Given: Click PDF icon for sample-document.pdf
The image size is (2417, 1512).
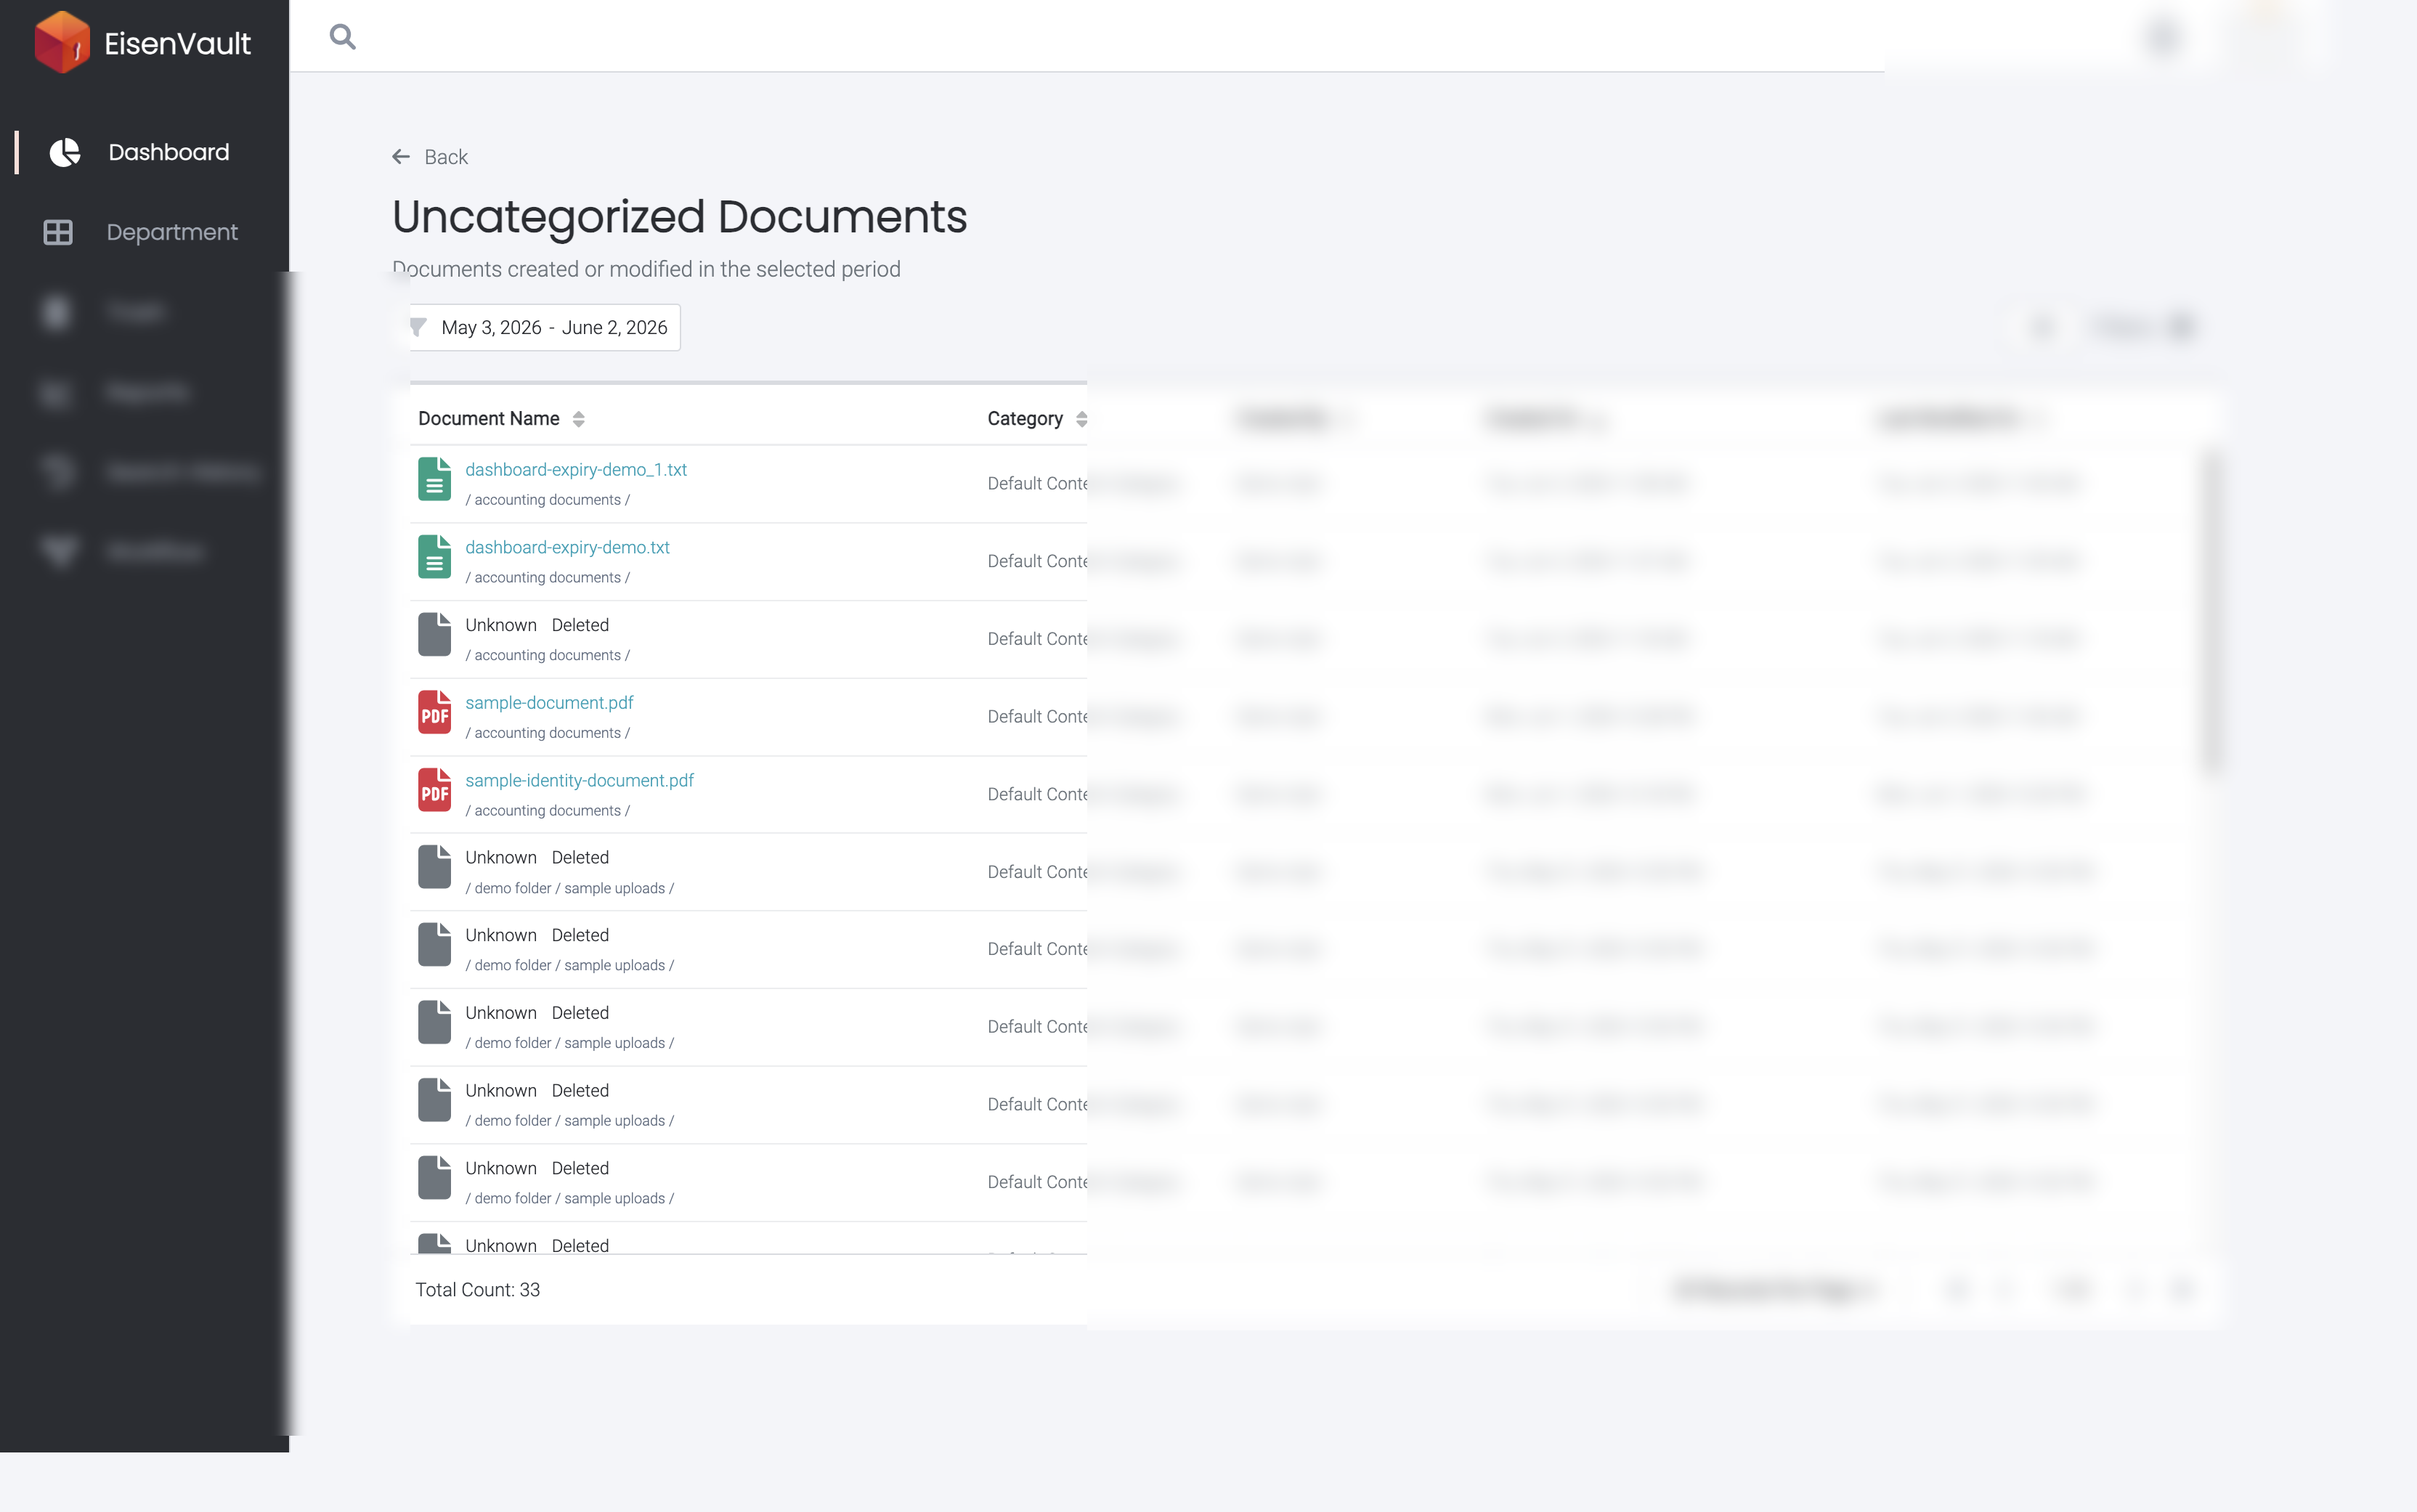Looking at the screenshot, I should click(434, 712).
